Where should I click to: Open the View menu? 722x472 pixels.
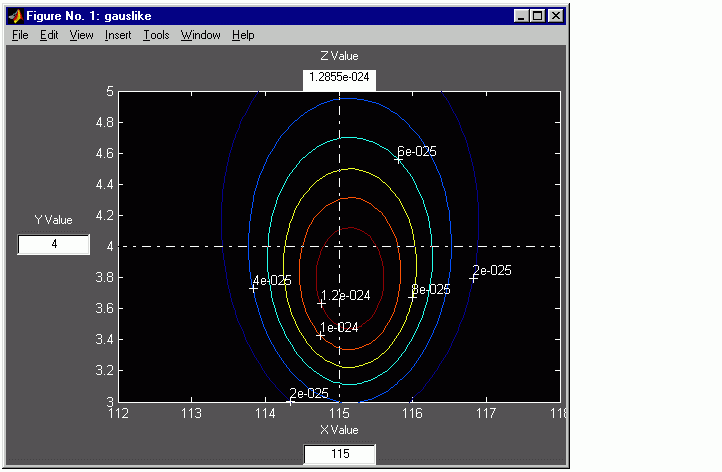click(x=81, y=35)
